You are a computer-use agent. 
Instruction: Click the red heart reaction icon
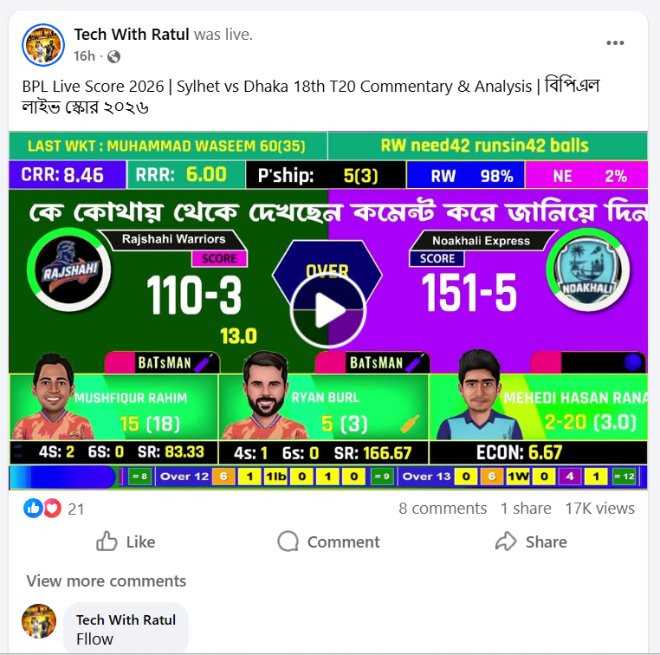coord(52,509)
